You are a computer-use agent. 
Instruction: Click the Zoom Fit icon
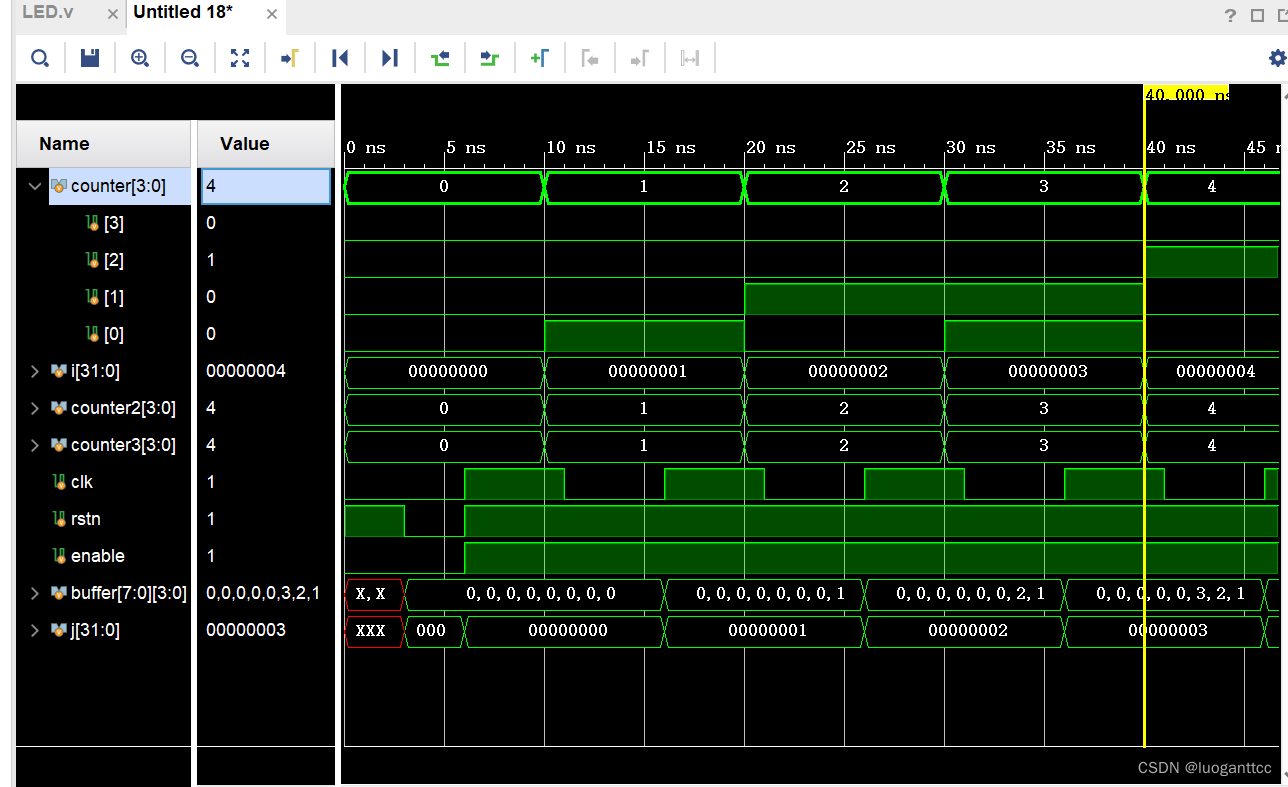[240, 58]
